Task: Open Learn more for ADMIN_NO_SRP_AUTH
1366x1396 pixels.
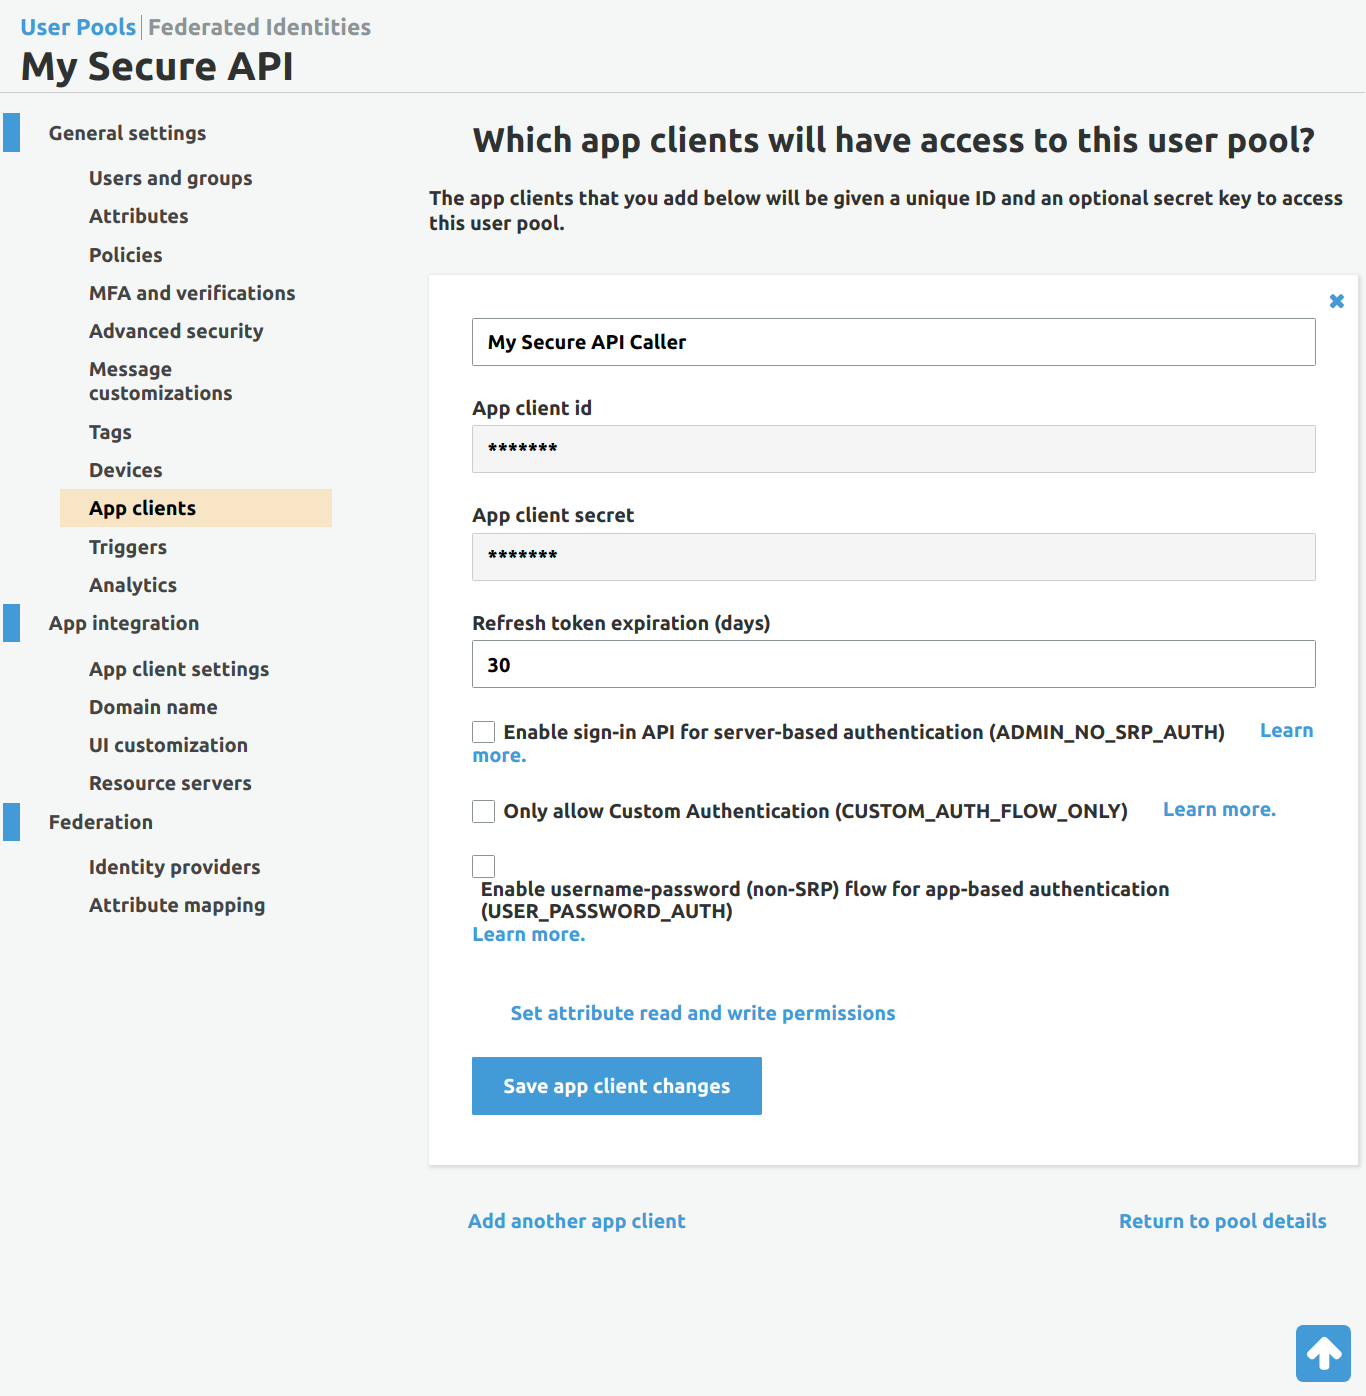Action: (x=1286, y=730)
